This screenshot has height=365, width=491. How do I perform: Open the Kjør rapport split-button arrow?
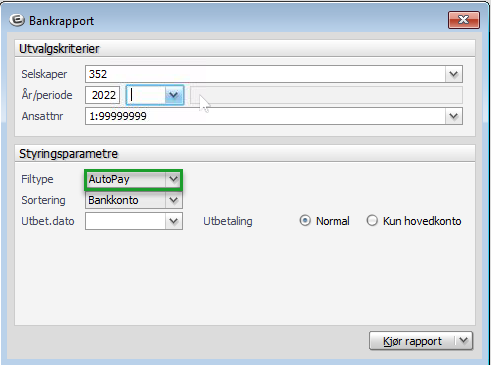click(464, 341)
